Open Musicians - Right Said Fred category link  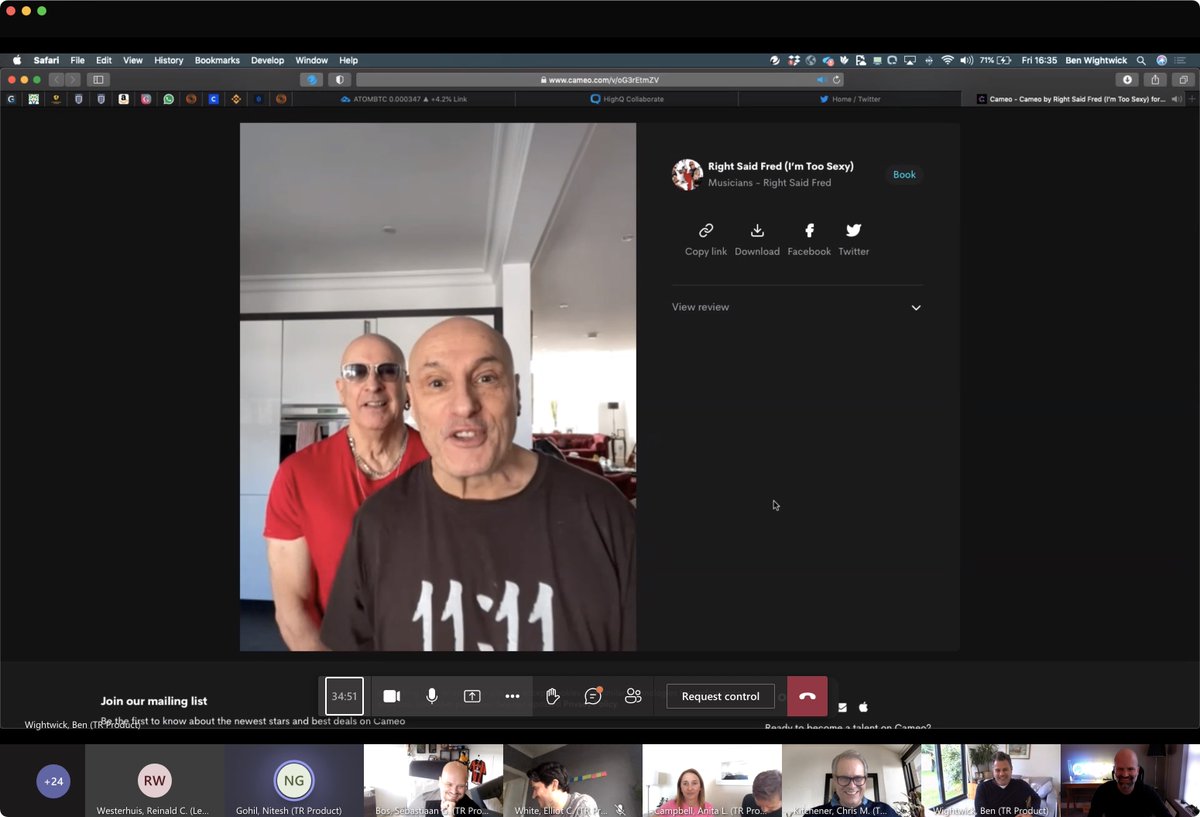tap(769, 183)
